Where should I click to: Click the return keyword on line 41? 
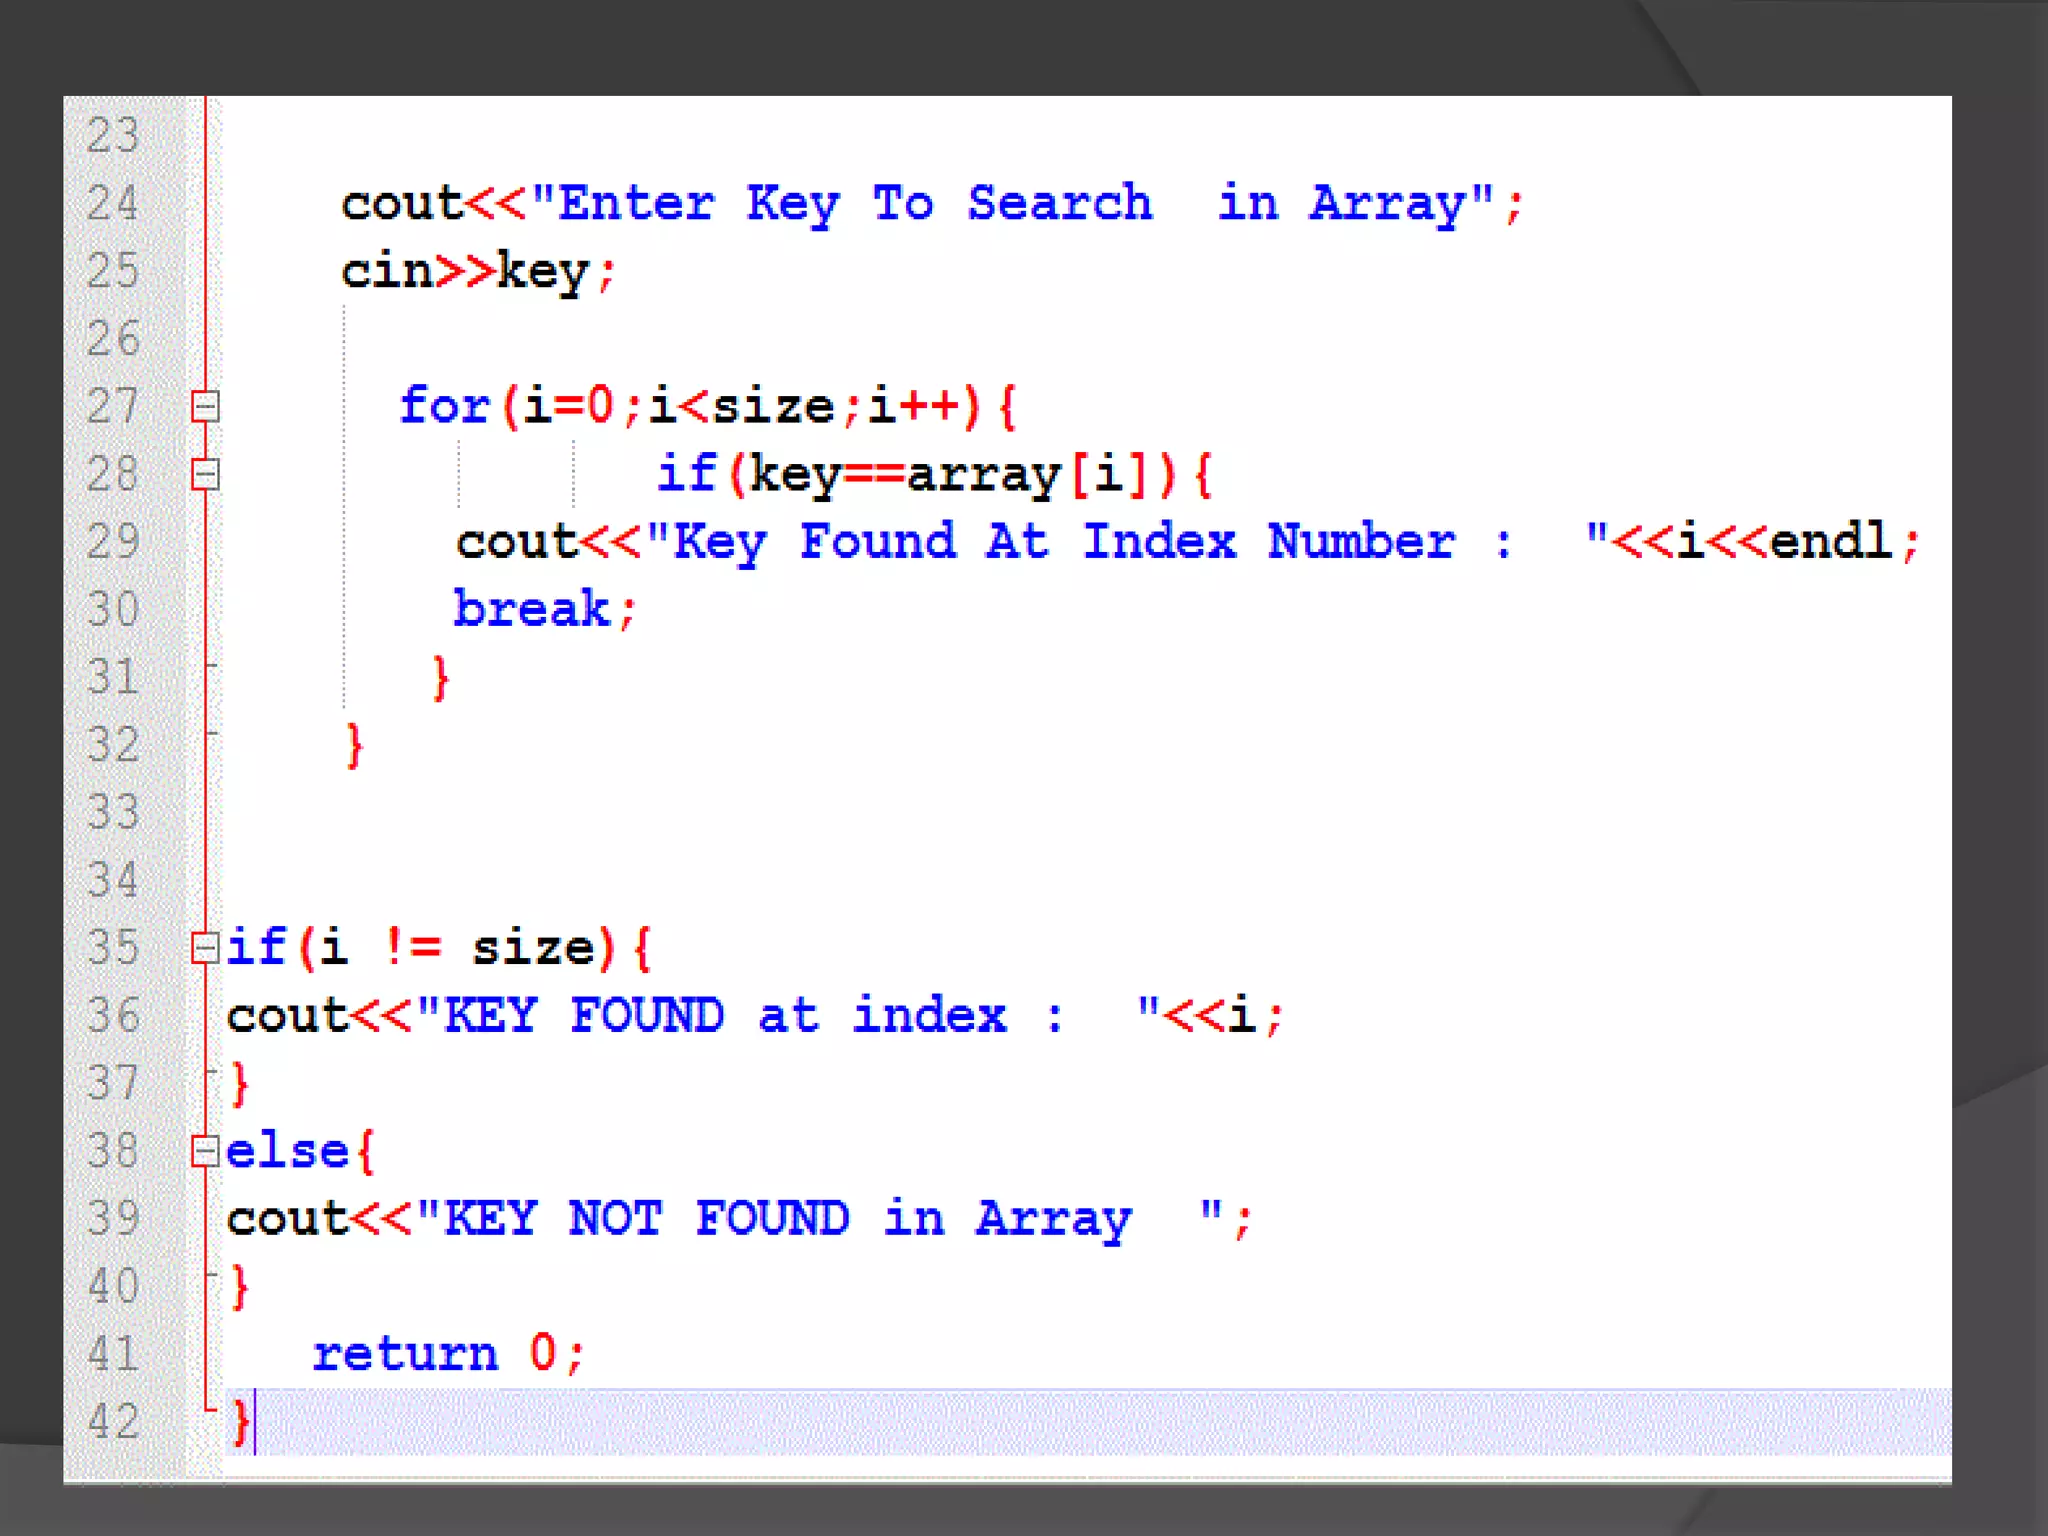405,1354
